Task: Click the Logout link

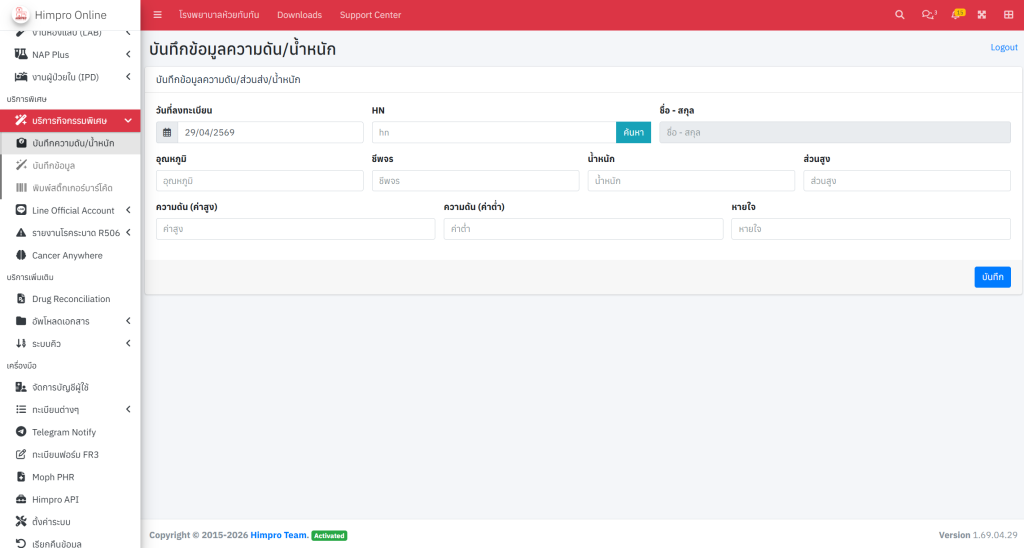Action: 1003,47
